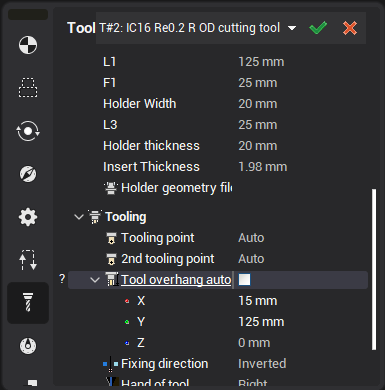
Task: Select the Fixing direction label
Action: pos(165,364)
